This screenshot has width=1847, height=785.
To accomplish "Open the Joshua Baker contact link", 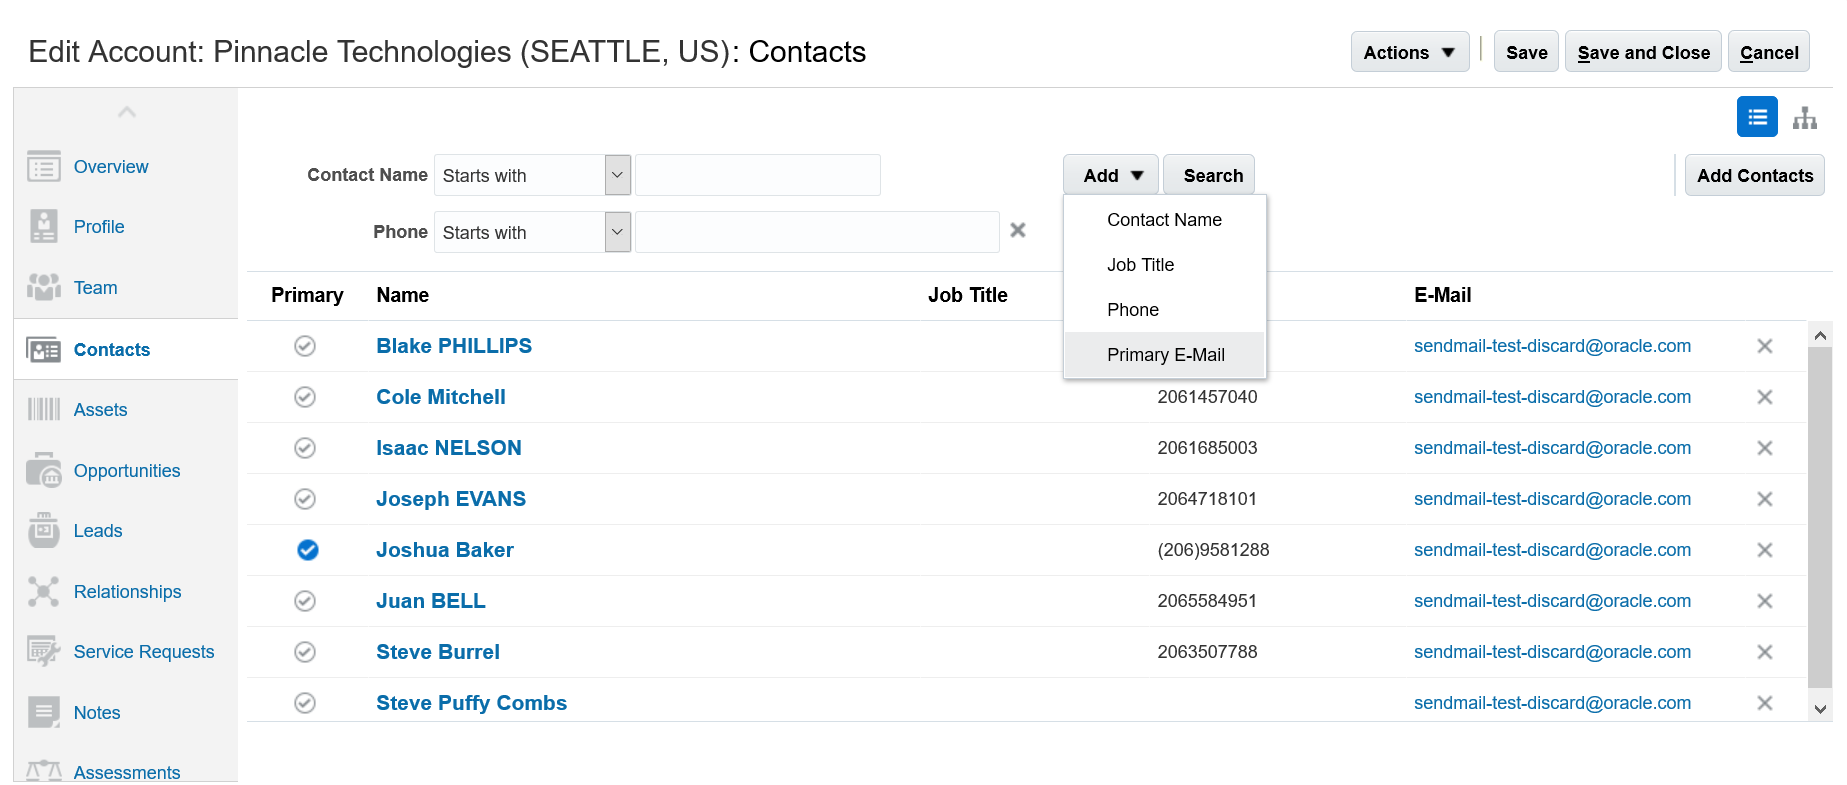I will 444,550.
